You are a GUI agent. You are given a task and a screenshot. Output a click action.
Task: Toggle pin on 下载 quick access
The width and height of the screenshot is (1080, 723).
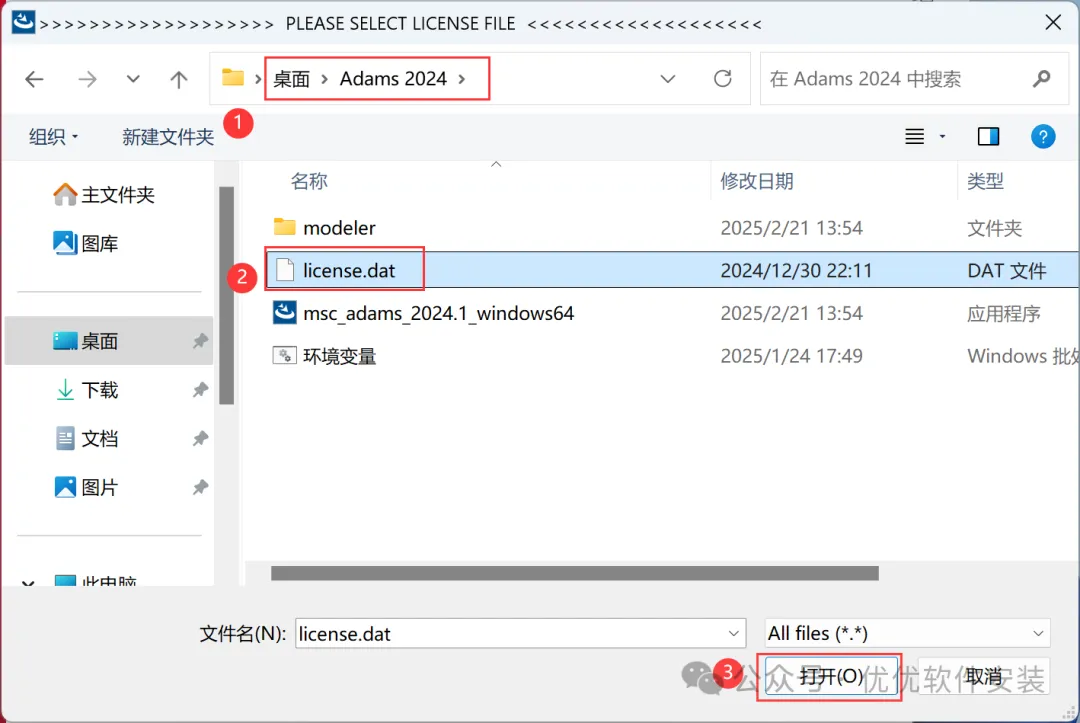click(x=200, y=390)
